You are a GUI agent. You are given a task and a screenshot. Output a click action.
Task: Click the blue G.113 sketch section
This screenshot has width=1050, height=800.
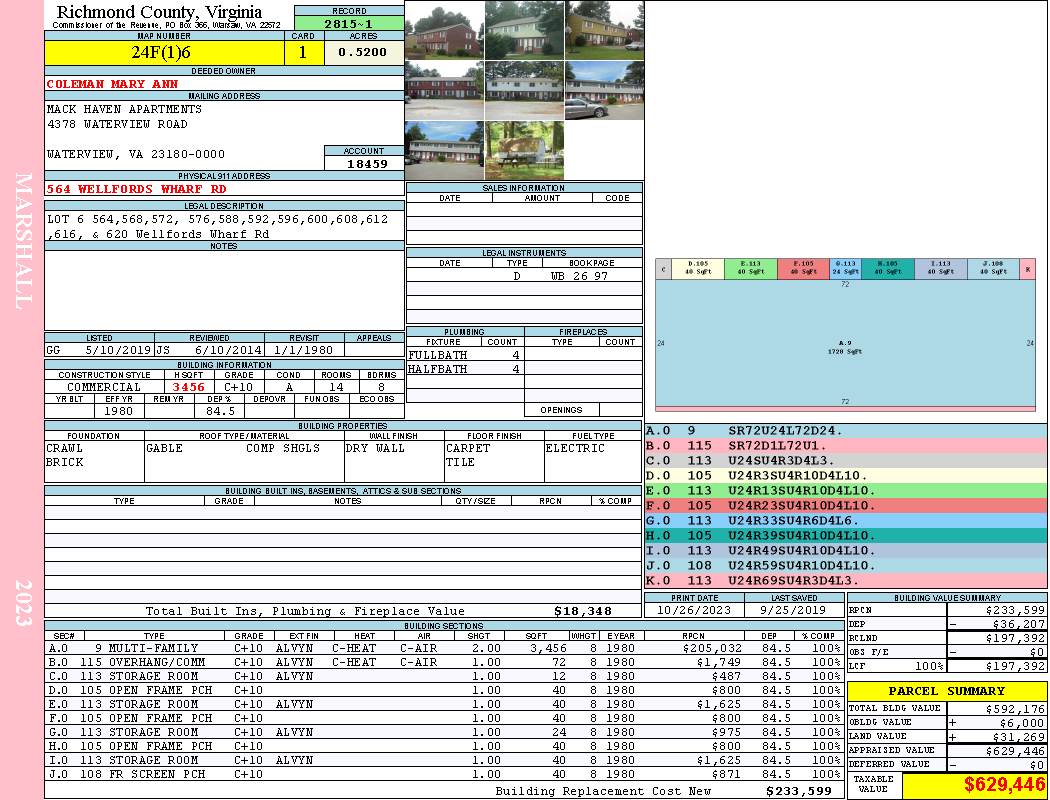pos(845,268)
